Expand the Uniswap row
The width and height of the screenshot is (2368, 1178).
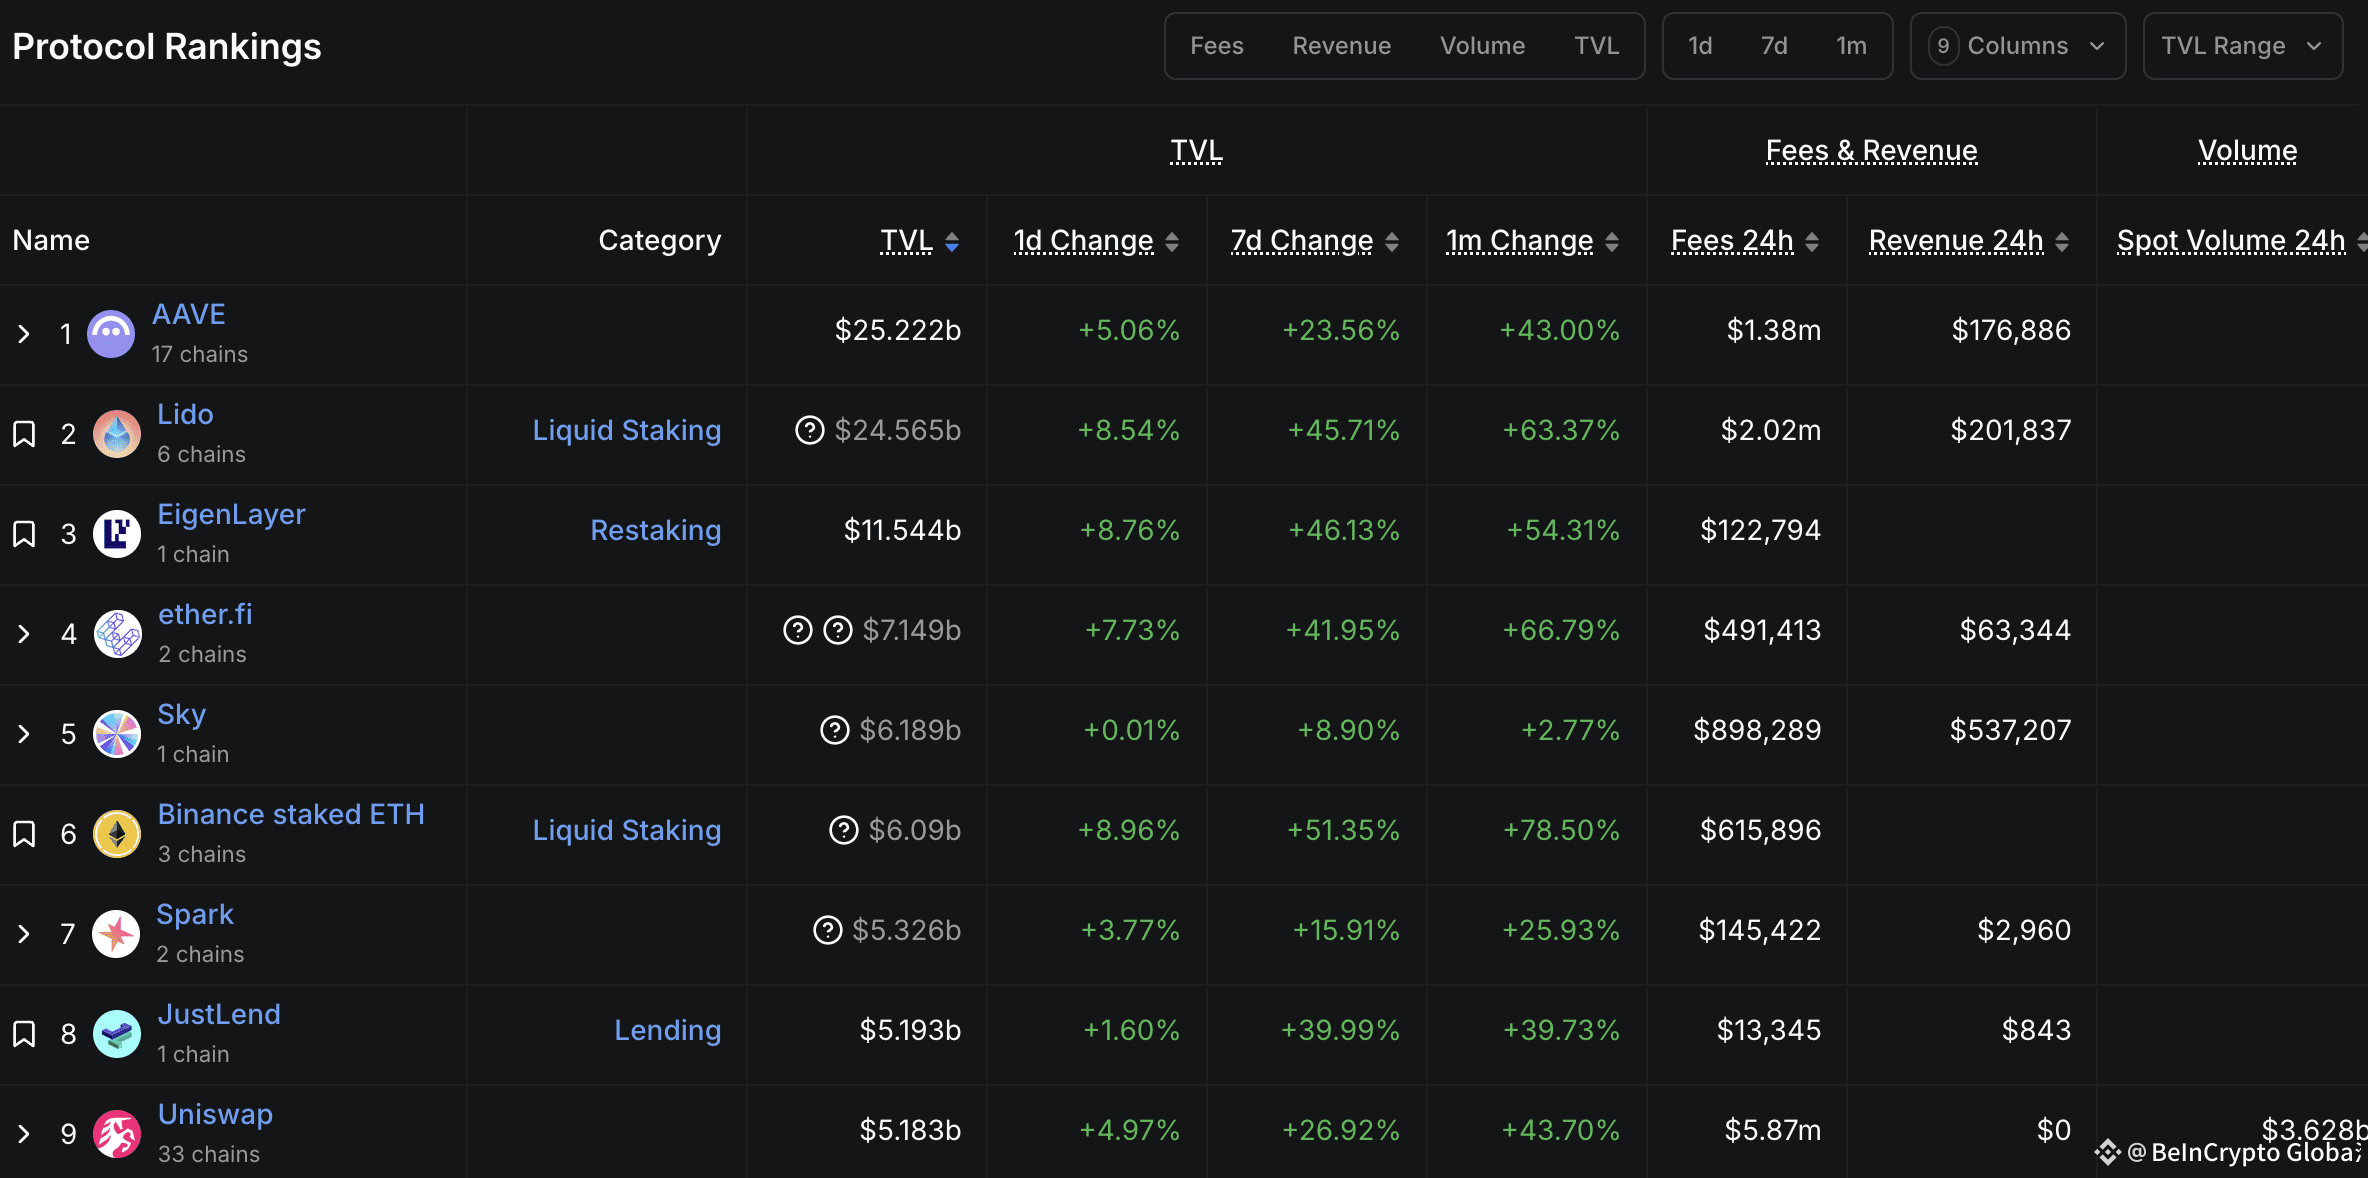pyautogui.click(x=24, y=1134)
